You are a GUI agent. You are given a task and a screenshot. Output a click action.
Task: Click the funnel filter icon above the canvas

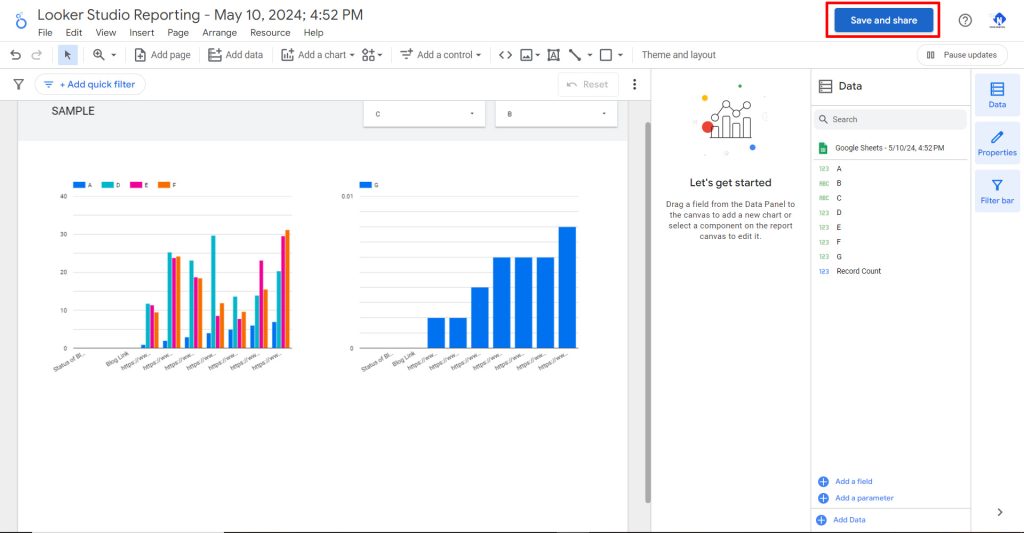click(x=18, y=85)
